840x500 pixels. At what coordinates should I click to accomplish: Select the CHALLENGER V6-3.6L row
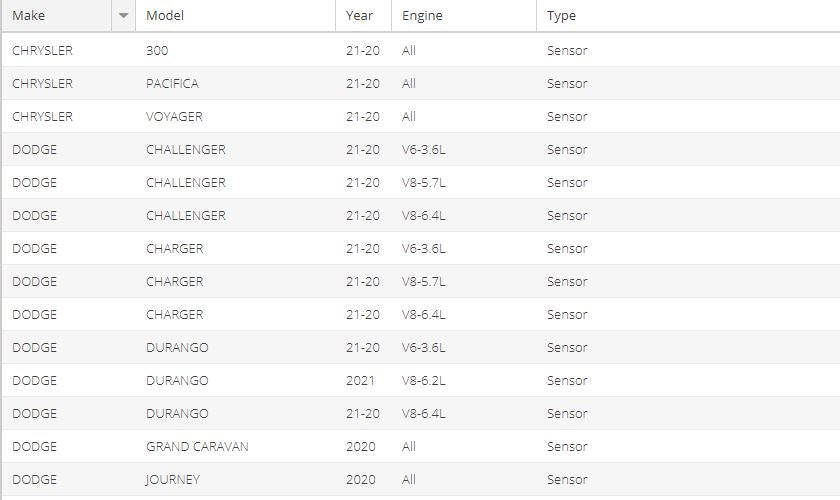tap(421, 150)
